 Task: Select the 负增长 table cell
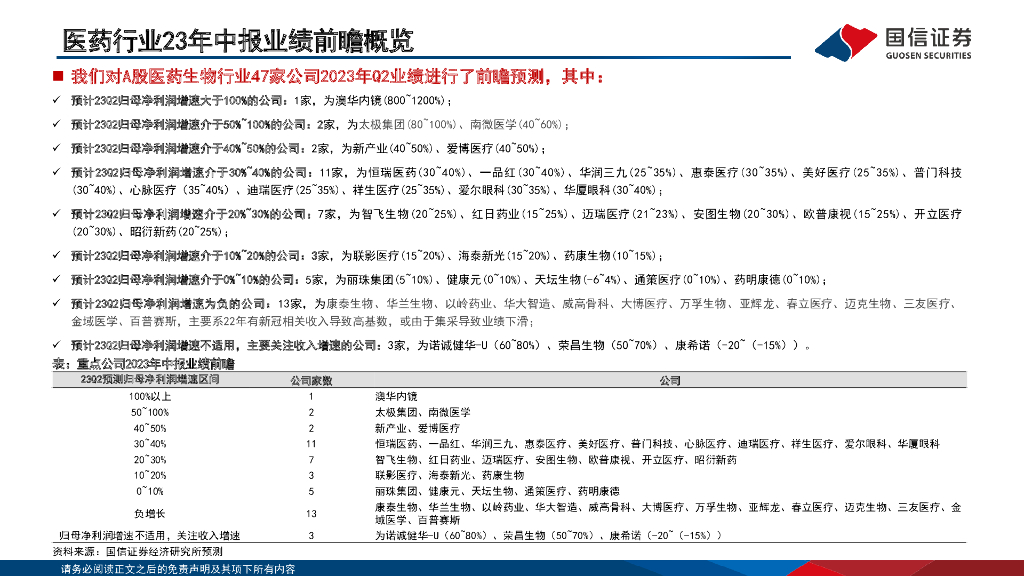[x=150, y=513]
